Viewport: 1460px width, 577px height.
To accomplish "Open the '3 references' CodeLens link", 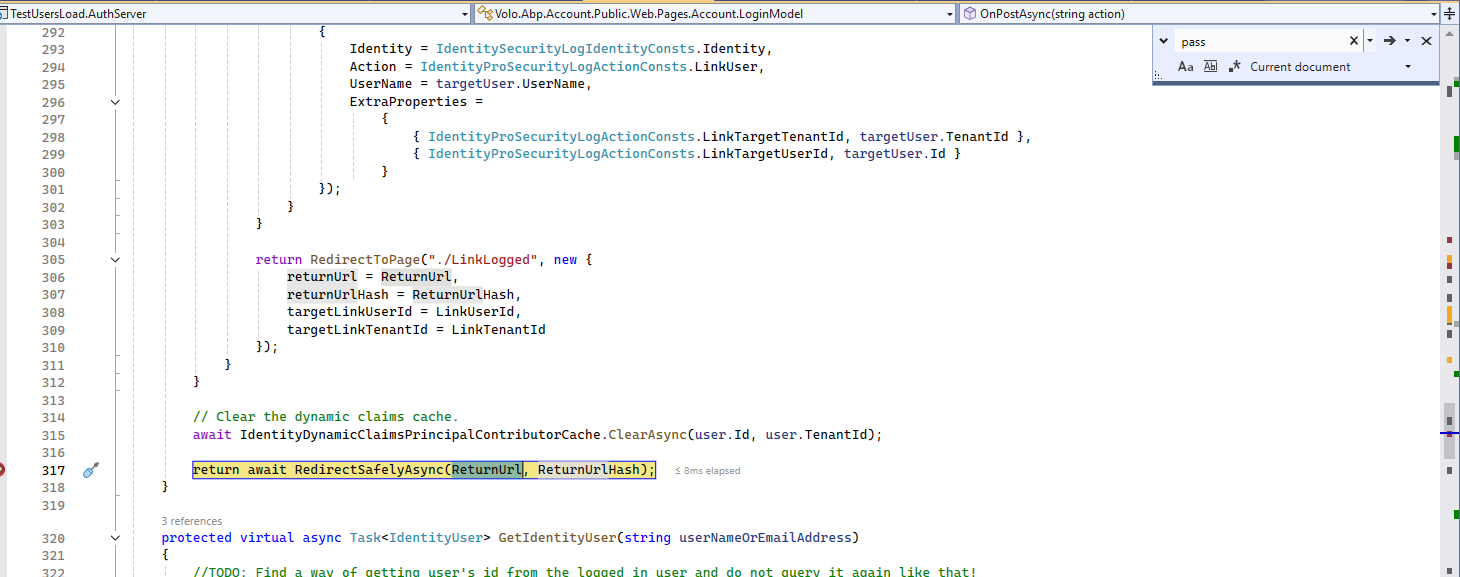I will tap(192, 521).
